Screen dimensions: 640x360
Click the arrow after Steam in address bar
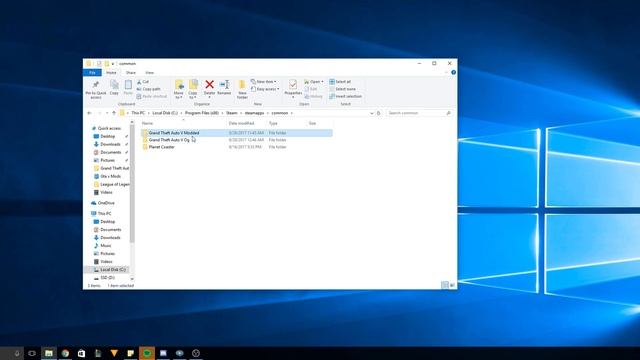click(x=241, y=113)
